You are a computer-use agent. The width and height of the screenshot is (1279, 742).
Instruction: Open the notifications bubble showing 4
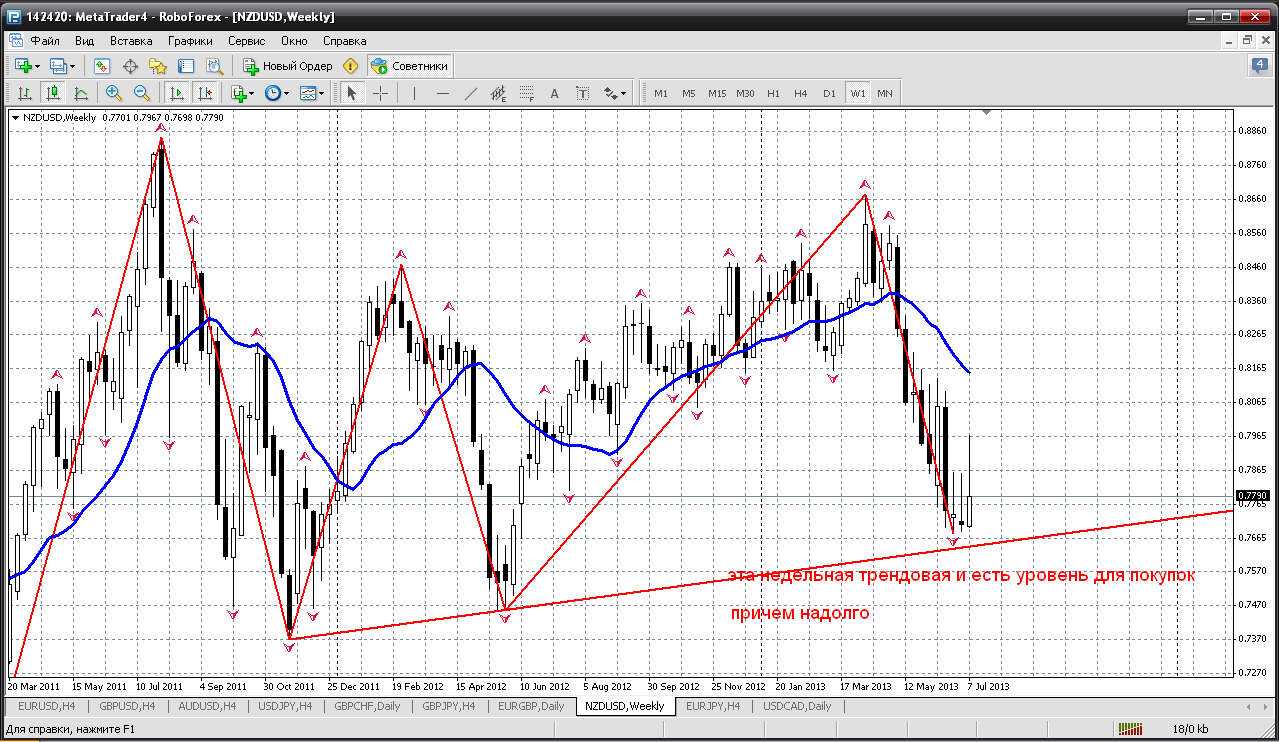(1259, 66)
